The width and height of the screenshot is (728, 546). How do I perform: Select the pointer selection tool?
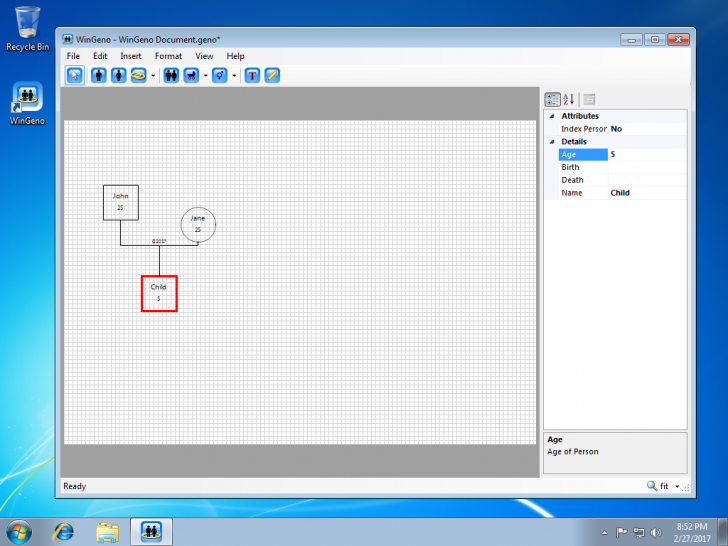click(75, 75)
